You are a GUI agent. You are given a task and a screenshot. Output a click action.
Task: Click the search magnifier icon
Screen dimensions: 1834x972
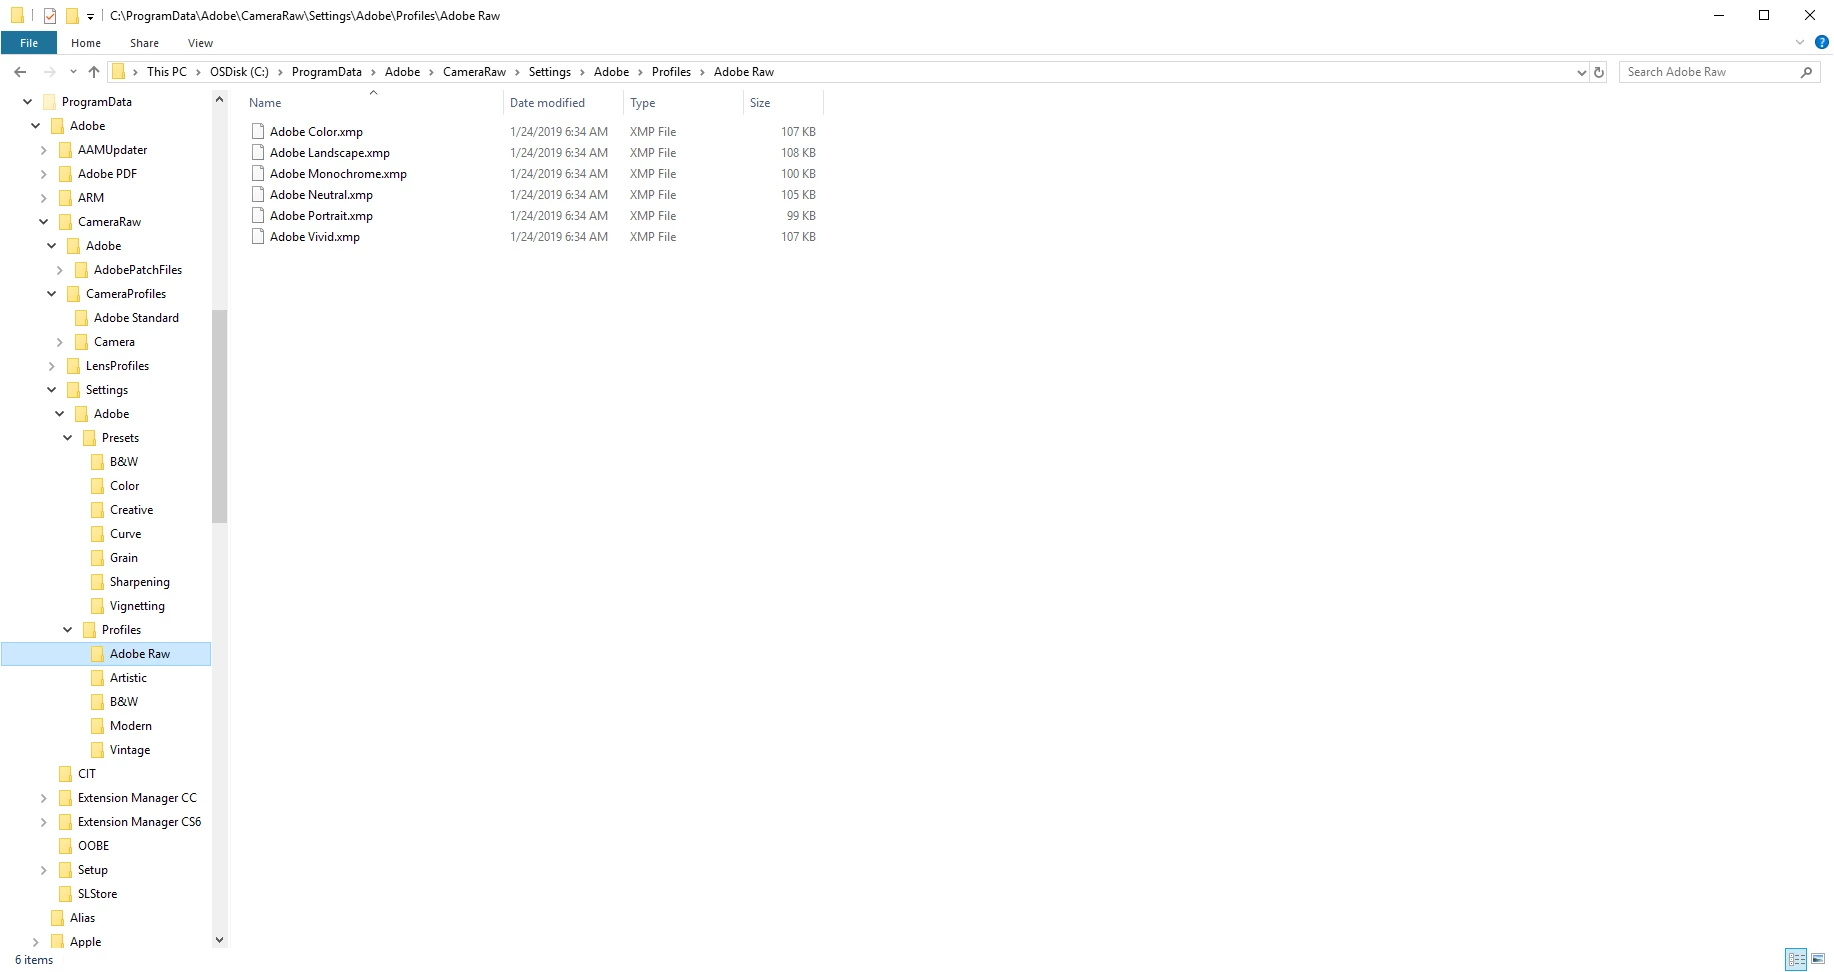pyautogui.click(x=1806, y=72)
